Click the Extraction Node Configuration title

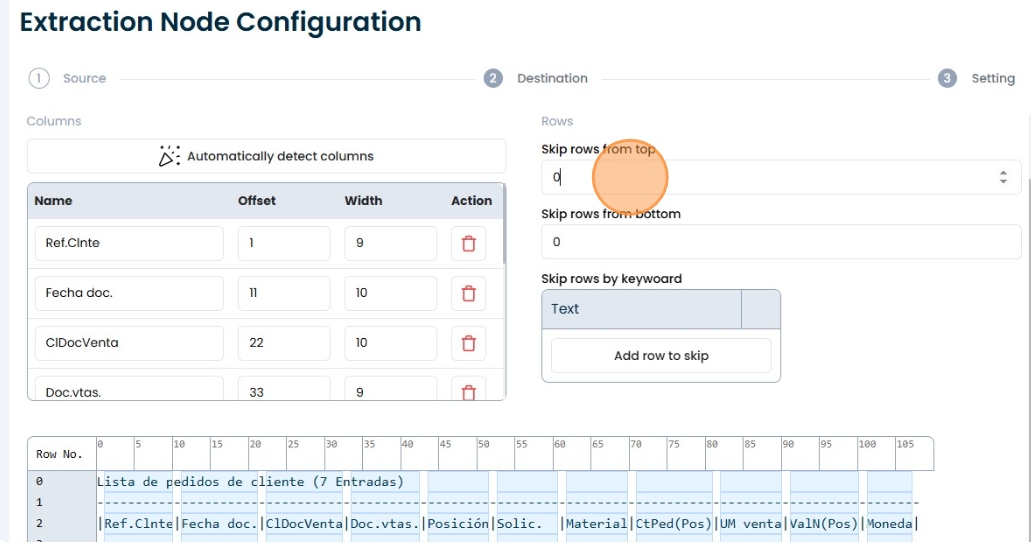click(220, 22)
